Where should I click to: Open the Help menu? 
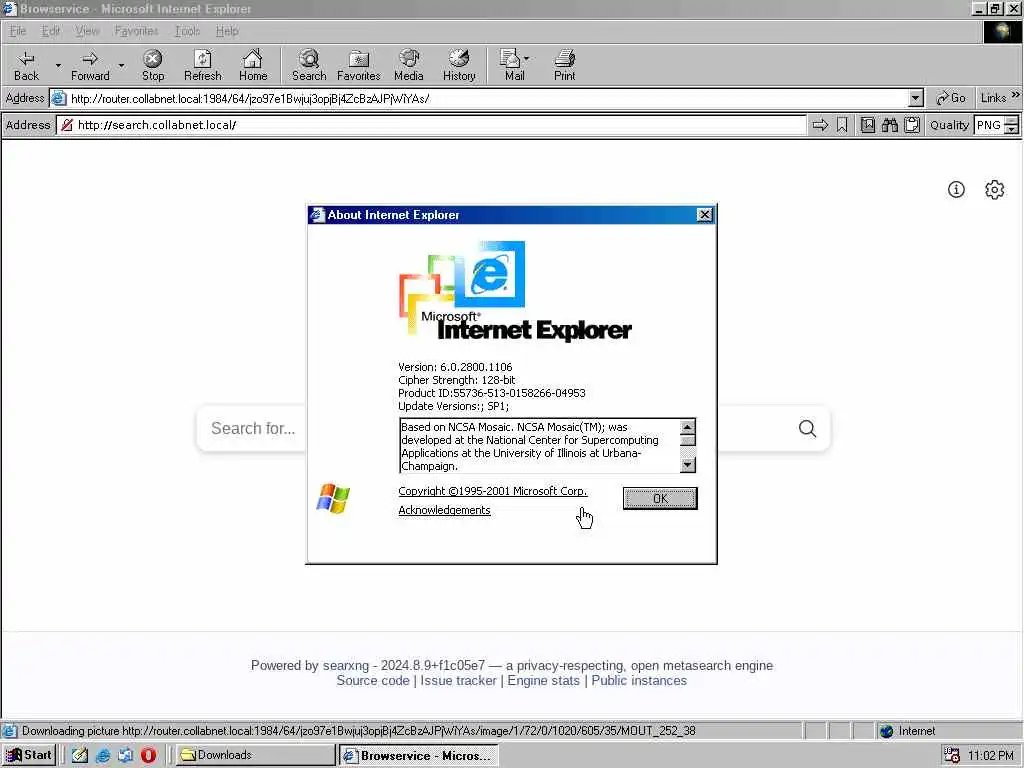227,31
